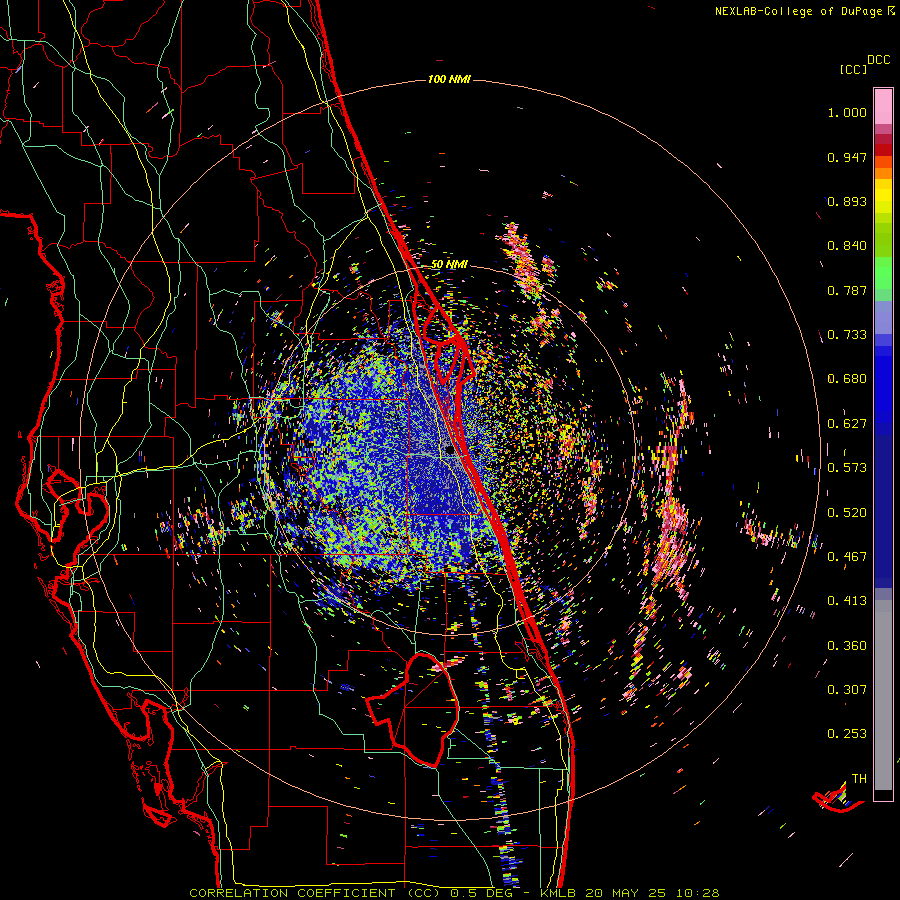Select the 0.627 scale value
This screenshot has width=900, height=900.
click(x=847, y=424)
